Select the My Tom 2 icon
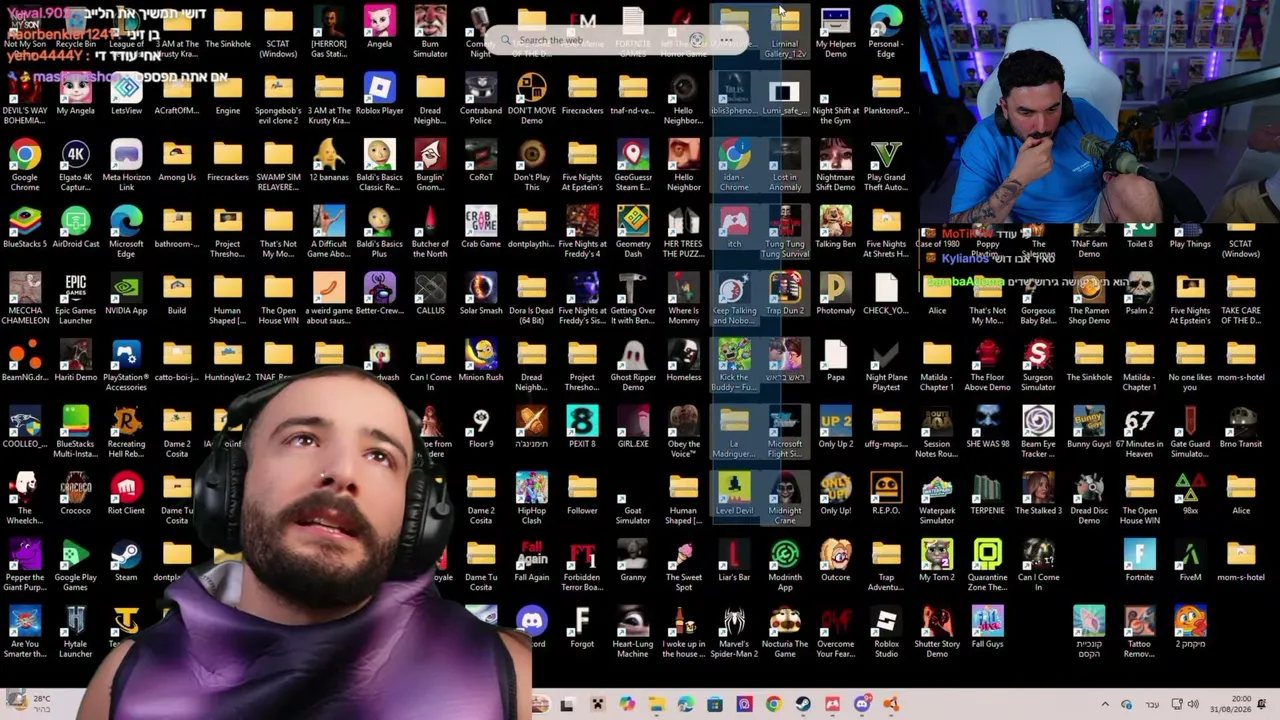The height and width of the screenshot is (720, 1280). [937, 562]
